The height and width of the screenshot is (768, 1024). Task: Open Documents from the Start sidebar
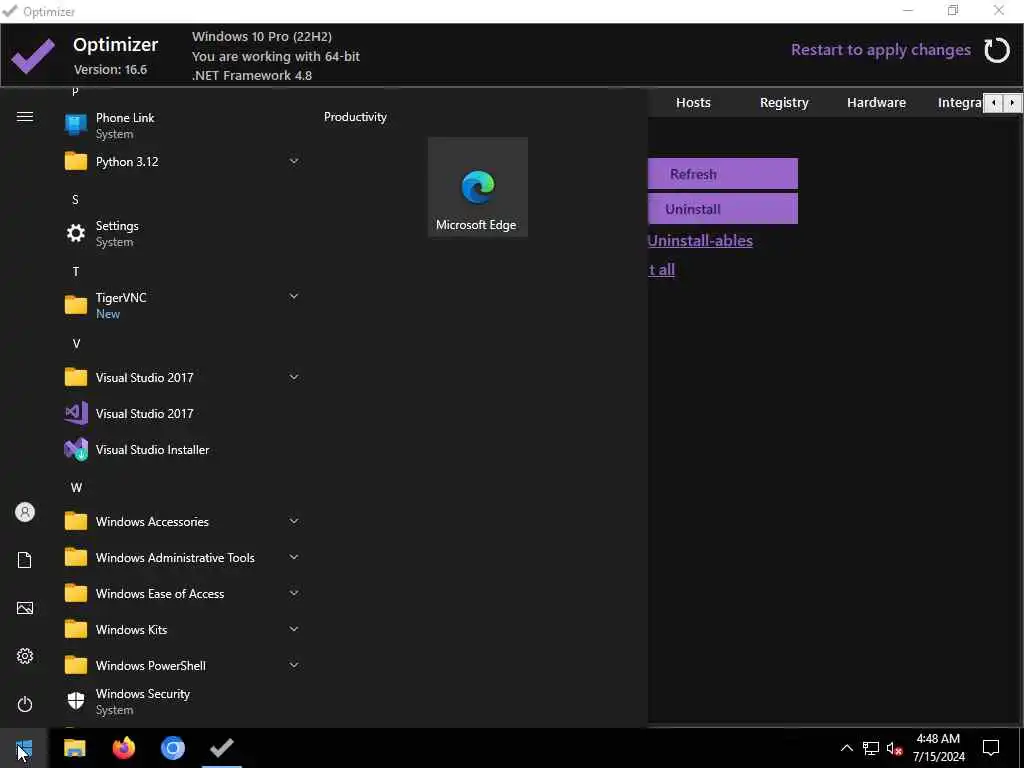(25, 560)
